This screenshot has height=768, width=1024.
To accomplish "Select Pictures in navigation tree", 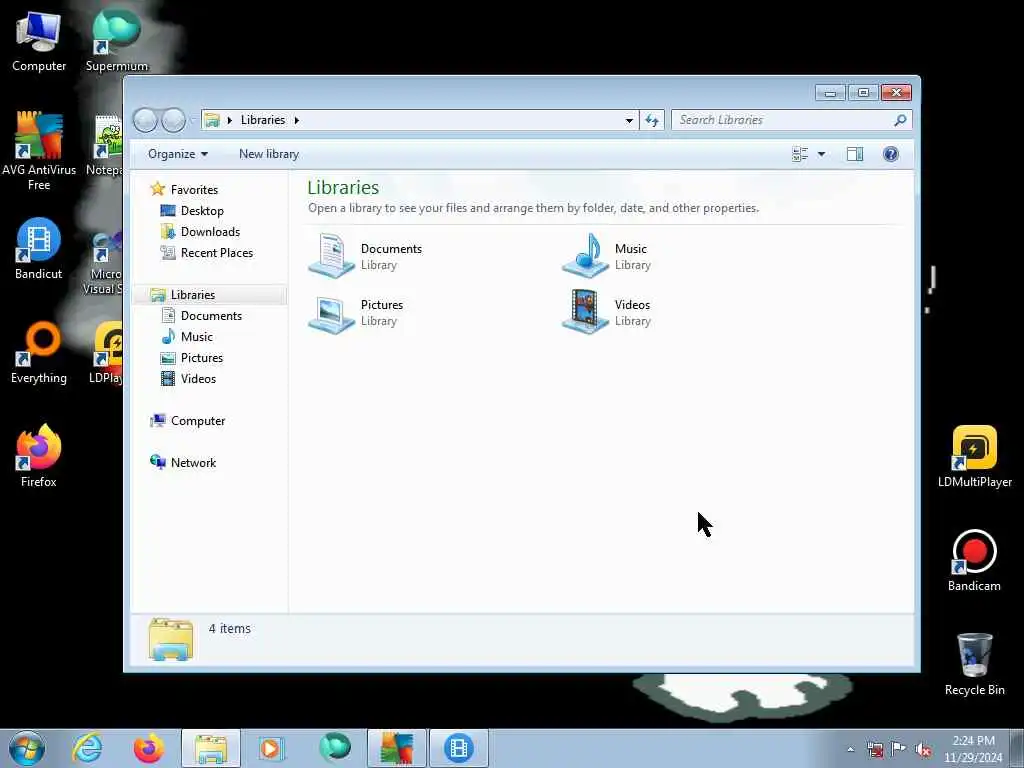I will [193, 358].
